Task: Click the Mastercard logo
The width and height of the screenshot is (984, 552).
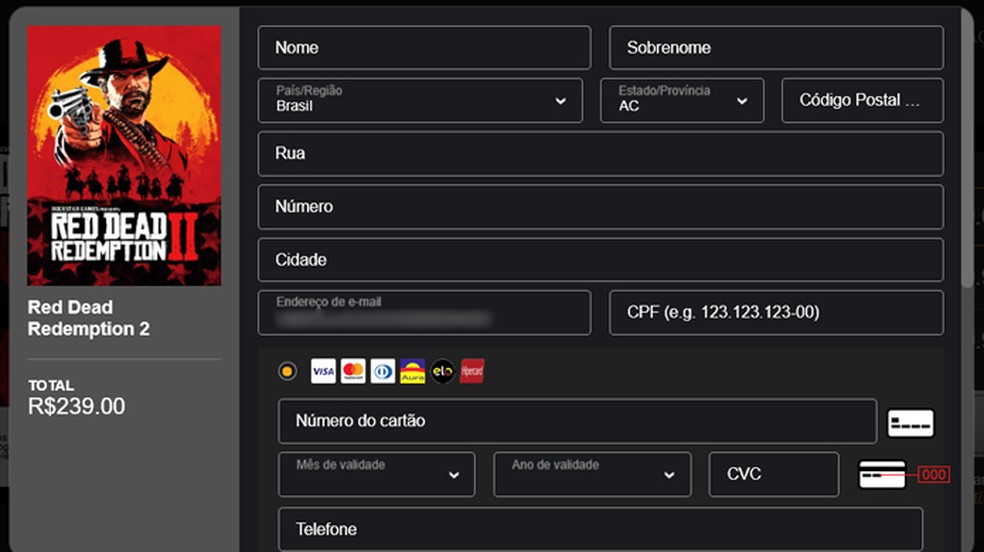Action: (x=353, y=371)
